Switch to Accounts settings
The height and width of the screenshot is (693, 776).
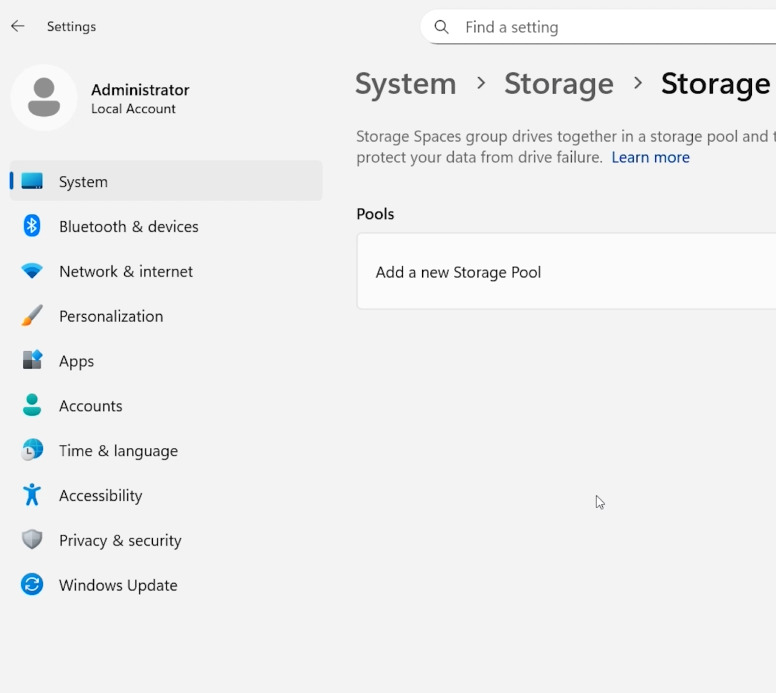[x=166, y=405]
